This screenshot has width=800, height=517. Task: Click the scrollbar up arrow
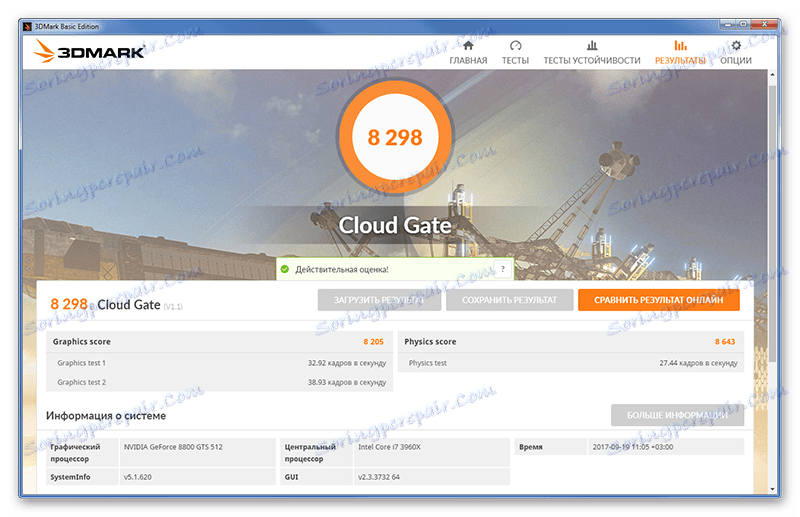772,75
